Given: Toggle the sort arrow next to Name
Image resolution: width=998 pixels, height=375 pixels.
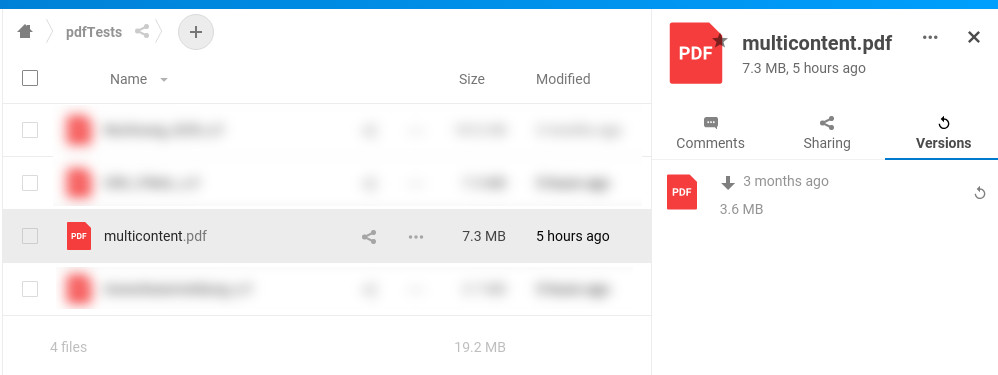Looking at the screenshot, I should pyautogui.click(x=164, y=80).
